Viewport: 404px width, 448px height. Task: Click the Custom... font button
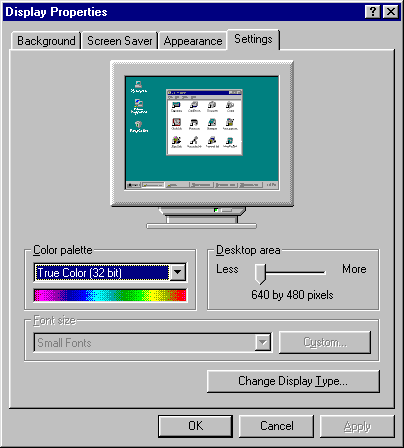point(325,342)
